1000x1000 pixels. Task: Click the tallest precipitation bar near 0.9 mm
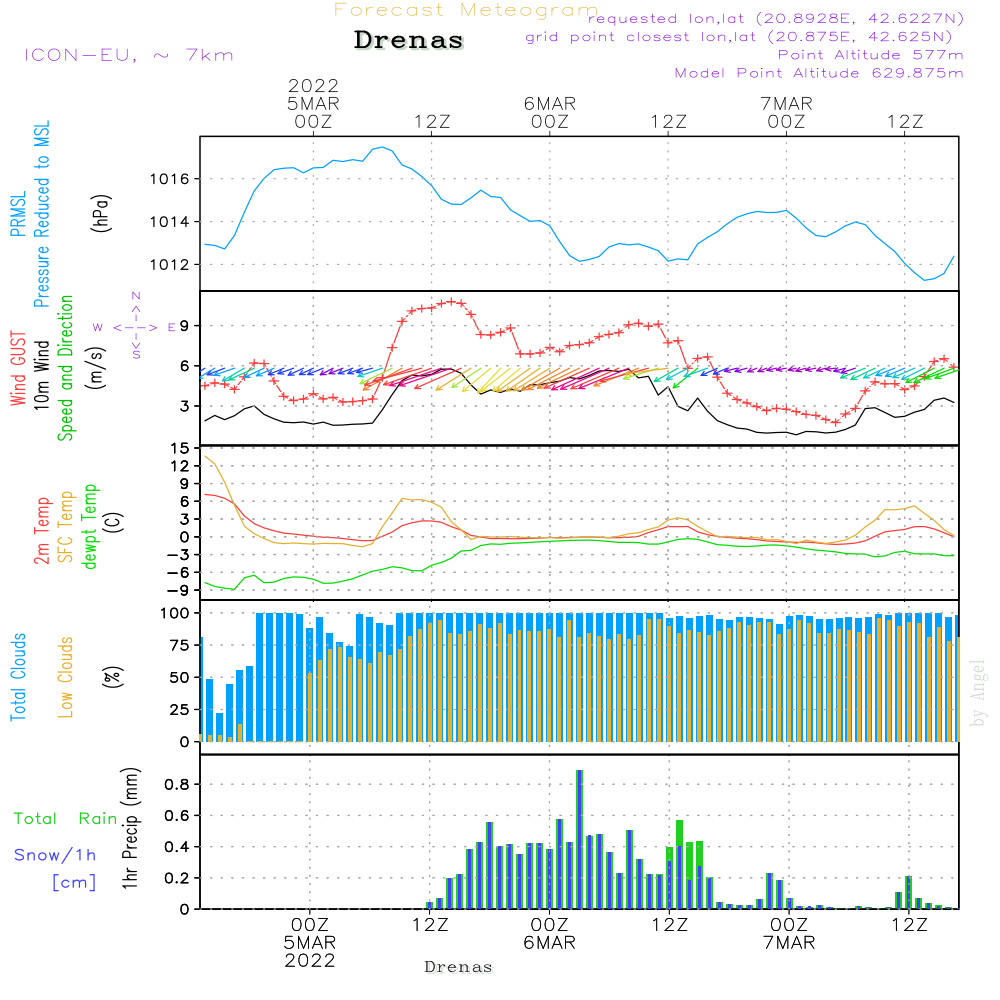click(579, 839)
